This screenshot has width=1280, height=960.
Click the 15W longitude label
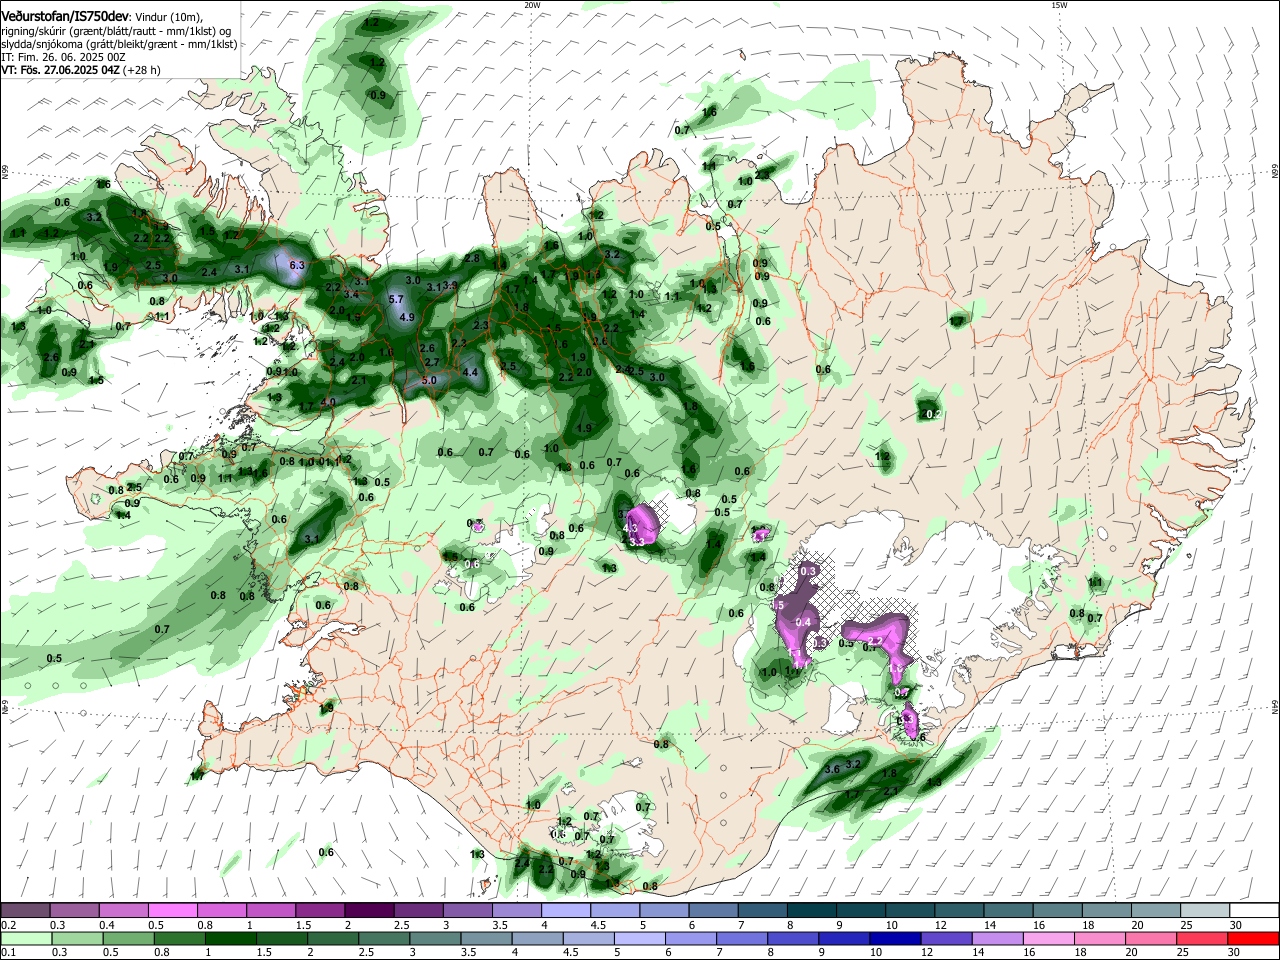[x=1059, y=5]
